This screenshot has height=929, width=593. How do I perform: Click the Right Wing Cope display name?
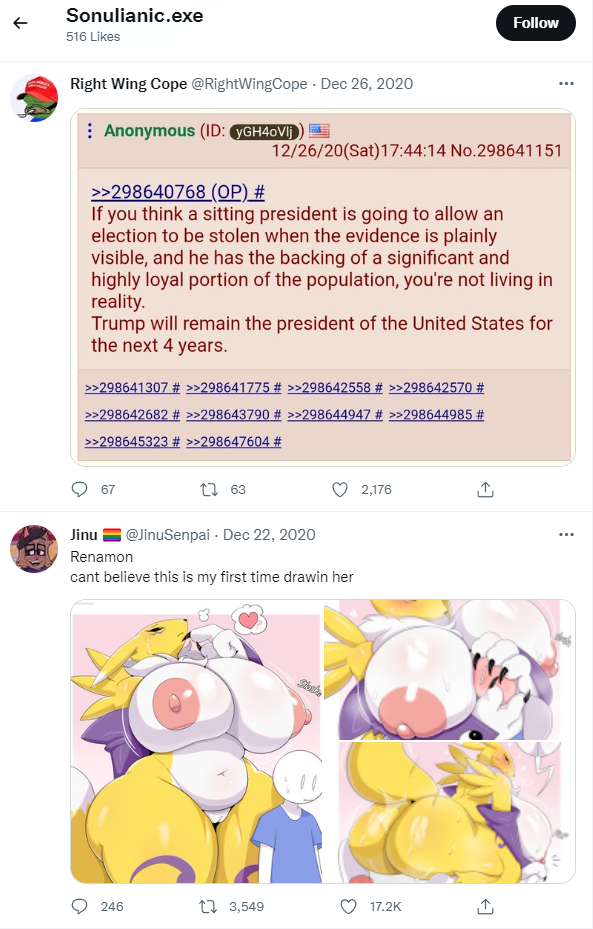click(129, 84)
